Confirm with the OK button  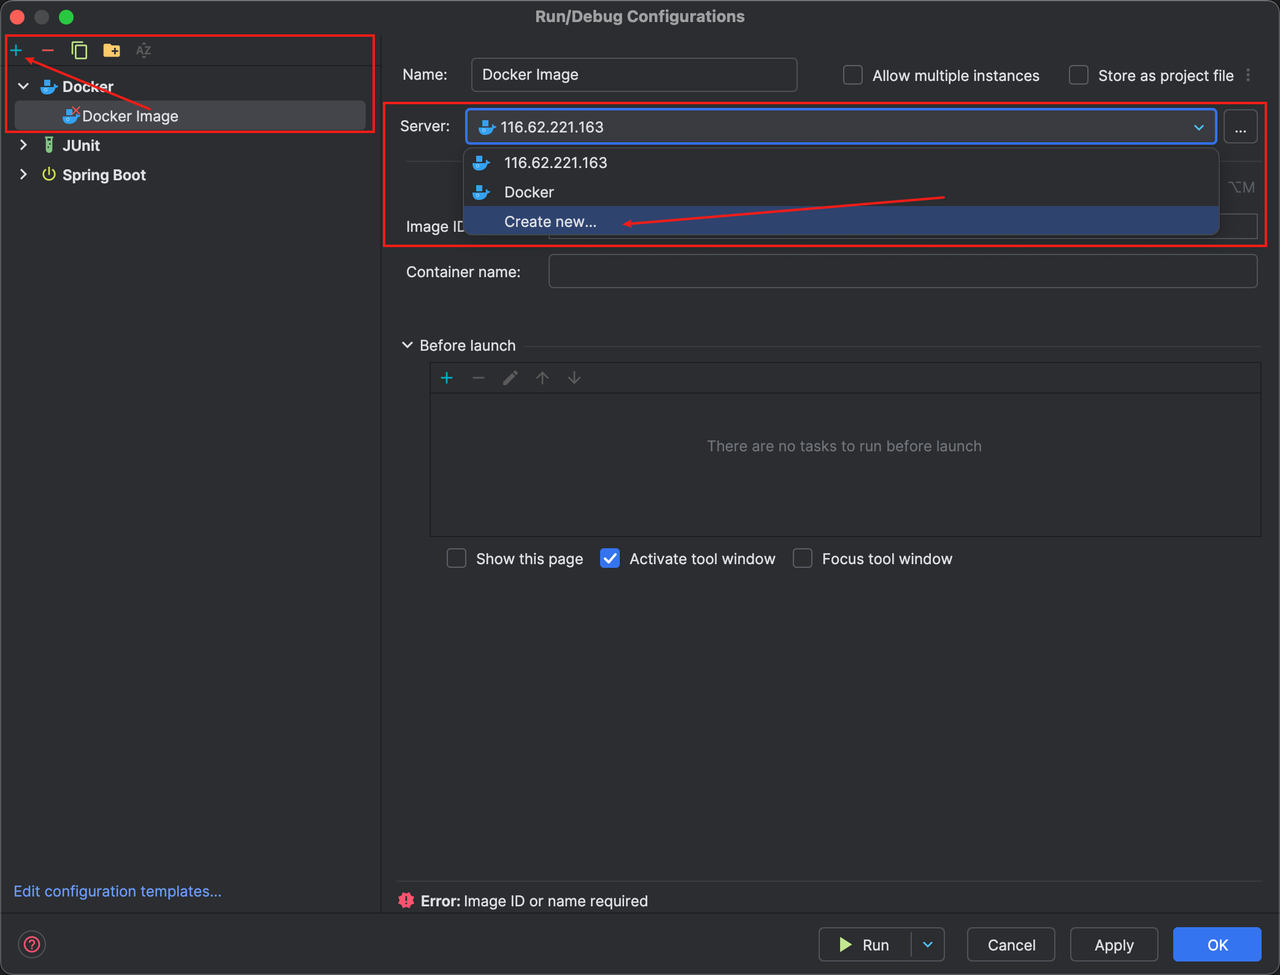1218,945
